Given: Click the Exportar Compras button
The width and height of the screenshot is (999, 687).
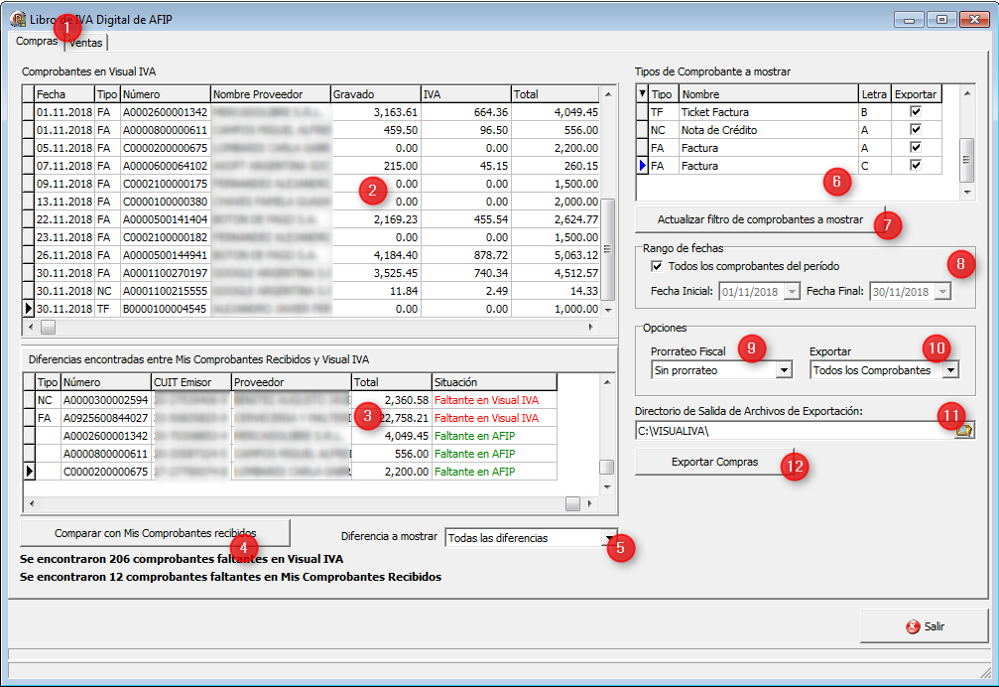Looking at the screenshot, I should 714,462.
